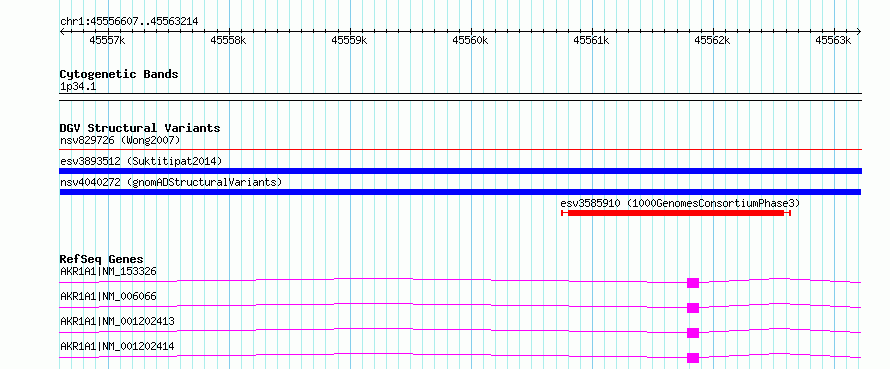Image resolution: width=890 pixels, height=369 pixels.
Task: Click the DGV Structural Variants track title
Action: point(140,128)
